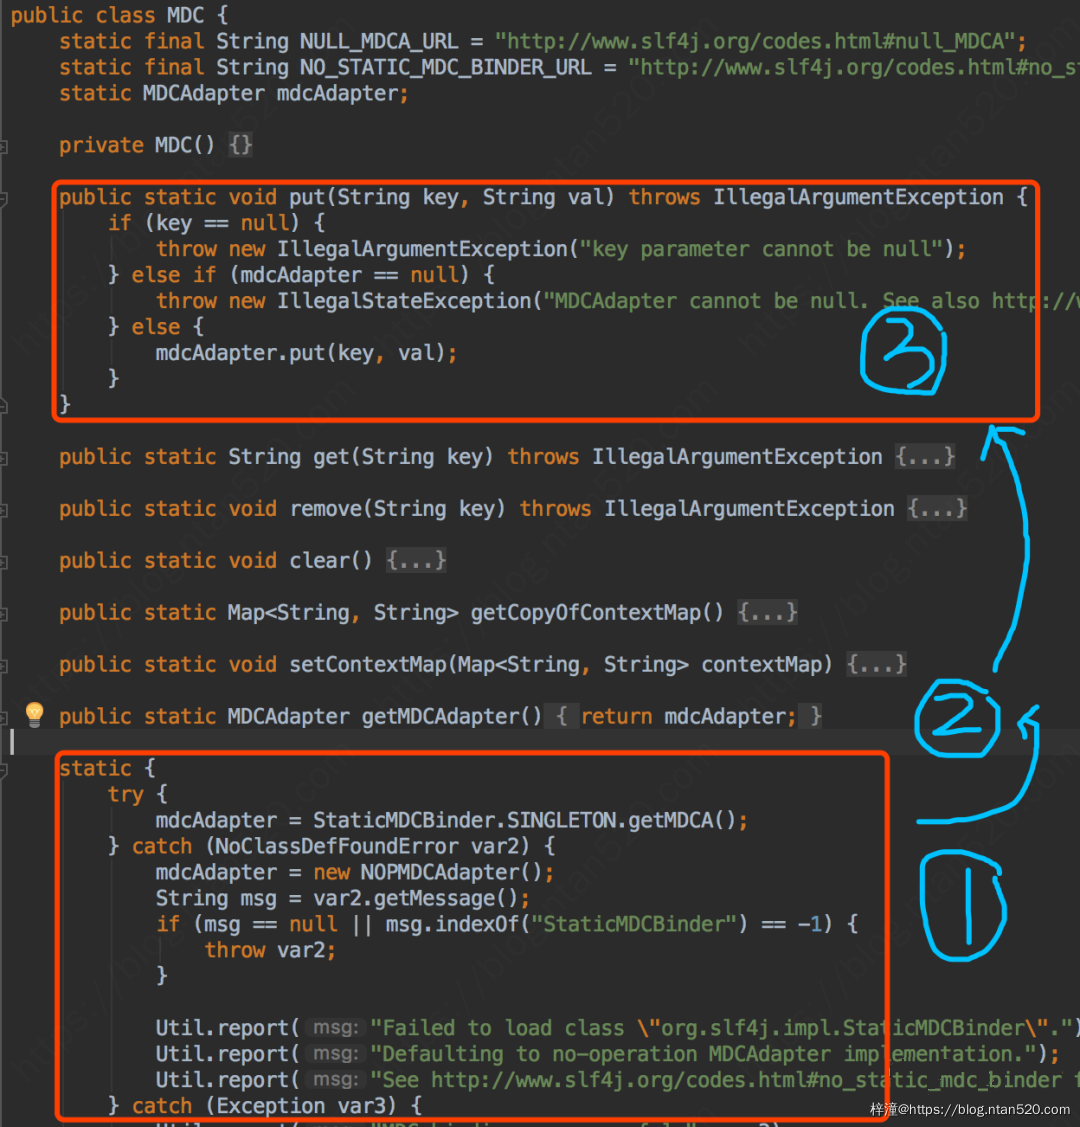Image resolution: width=1080 pixels, height=1127 pixels.
Task: Click the "See http://www.slf4j.org/codes.html#no_static_mdc_binder" string
Action: click(724, 1080)
